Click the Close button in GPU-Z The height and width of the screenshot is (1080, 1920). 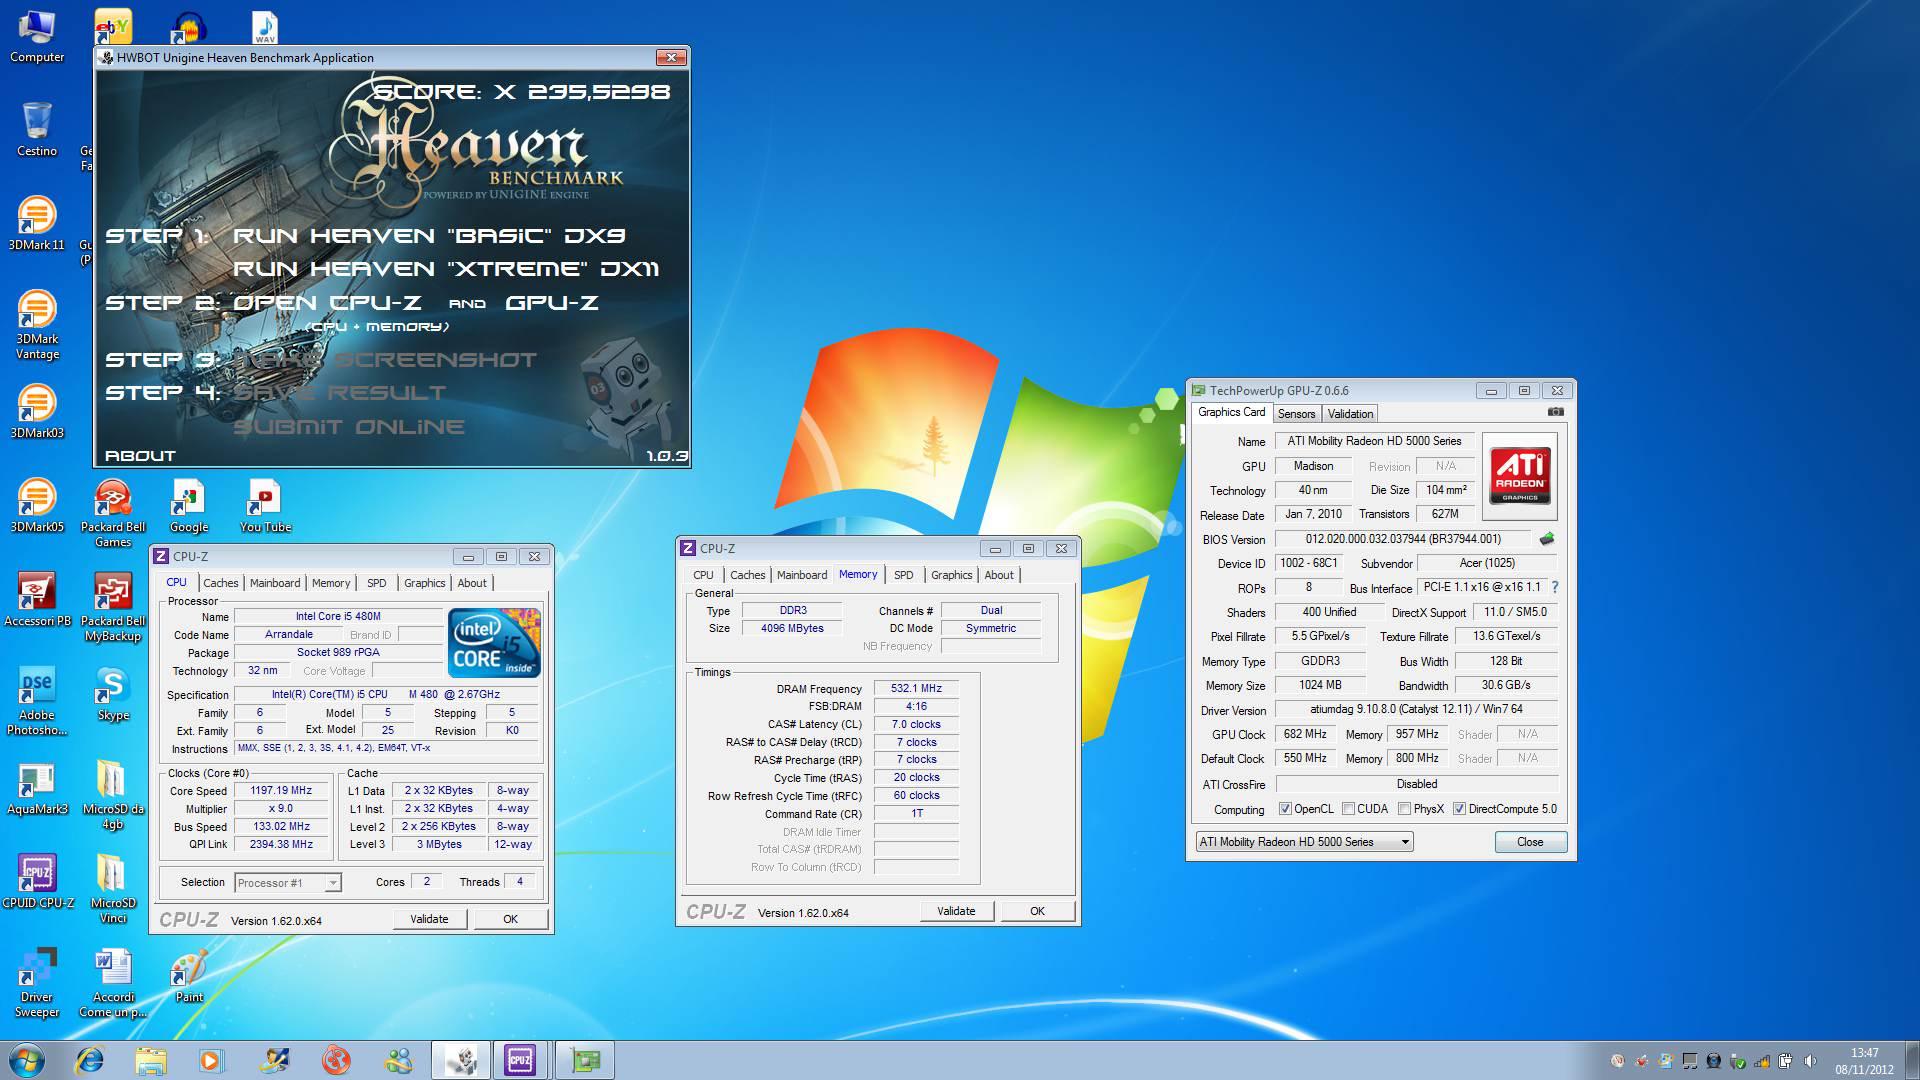[1530, 842]
